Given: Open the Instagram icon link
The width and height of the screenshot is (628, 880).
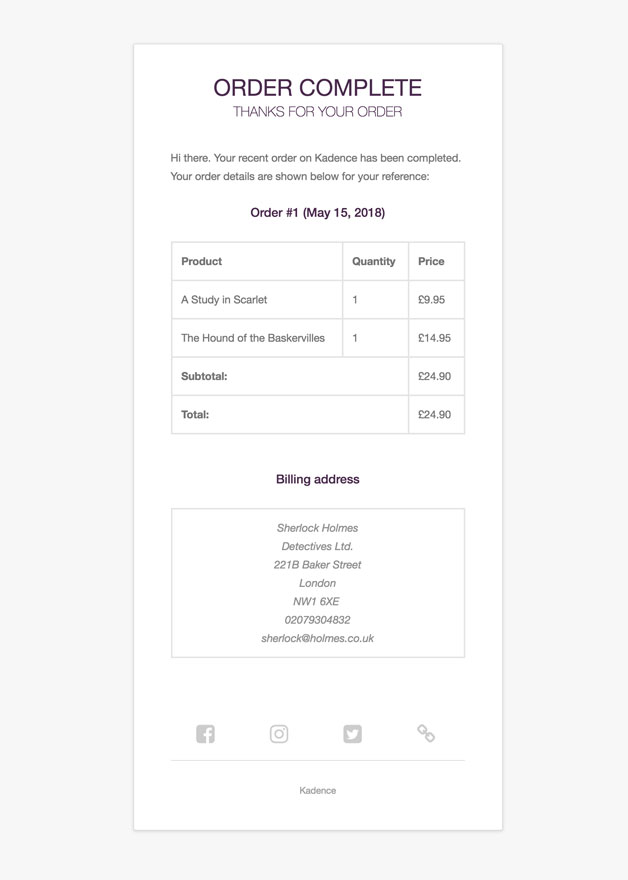Looking at the screenshot, I should point(279,734).
